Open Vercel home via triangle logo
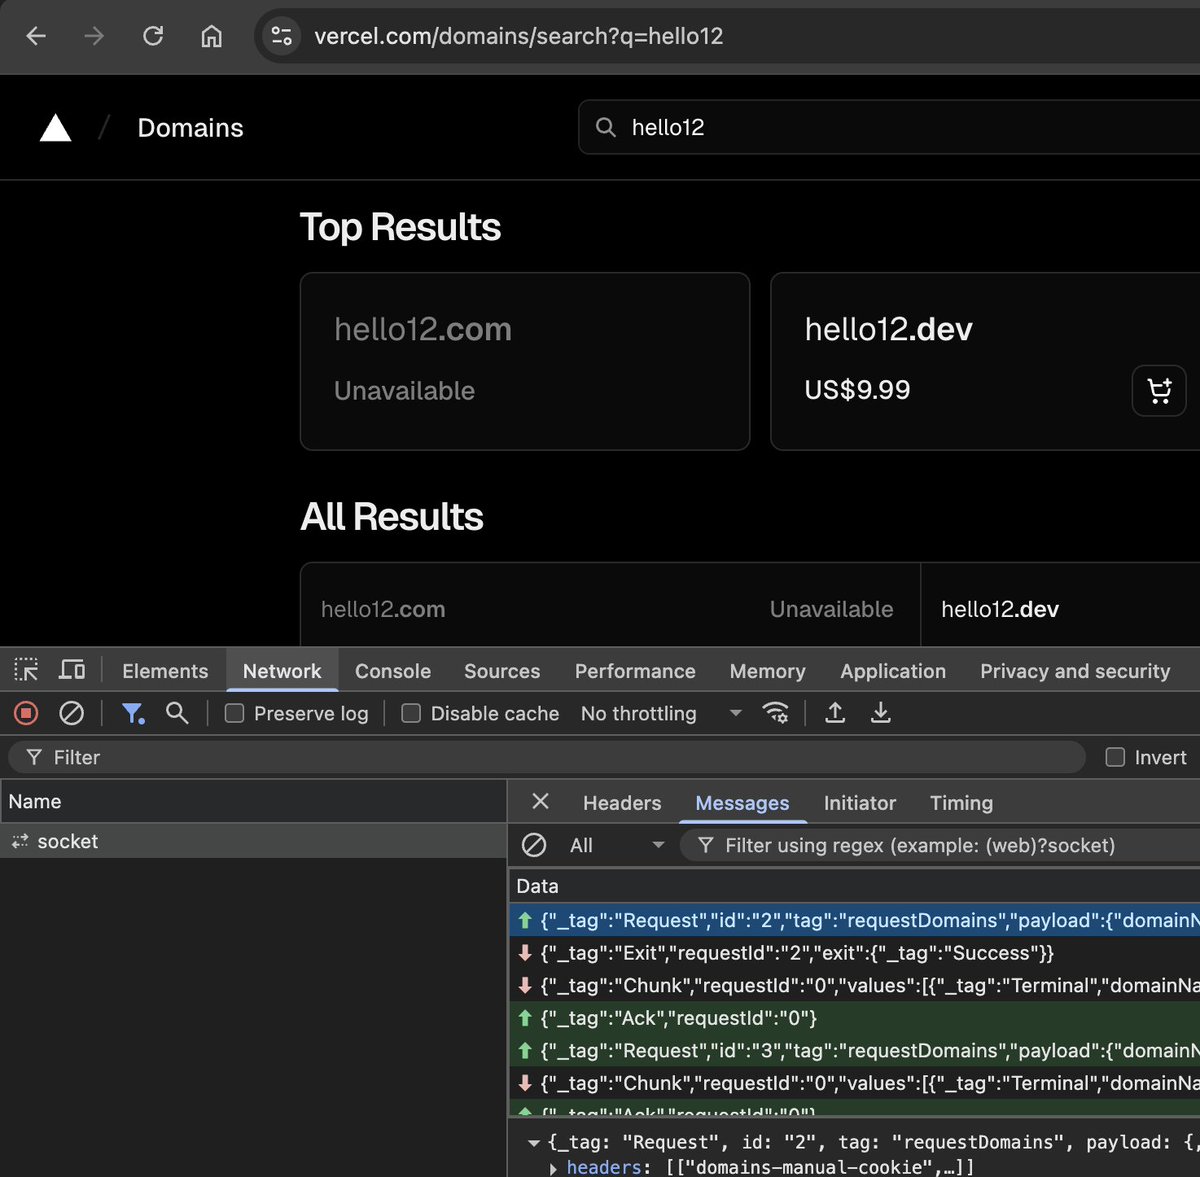Image resolution: width=1200 pixels, height=1177 pixels. pyautogui.click(x=56, y=128)
